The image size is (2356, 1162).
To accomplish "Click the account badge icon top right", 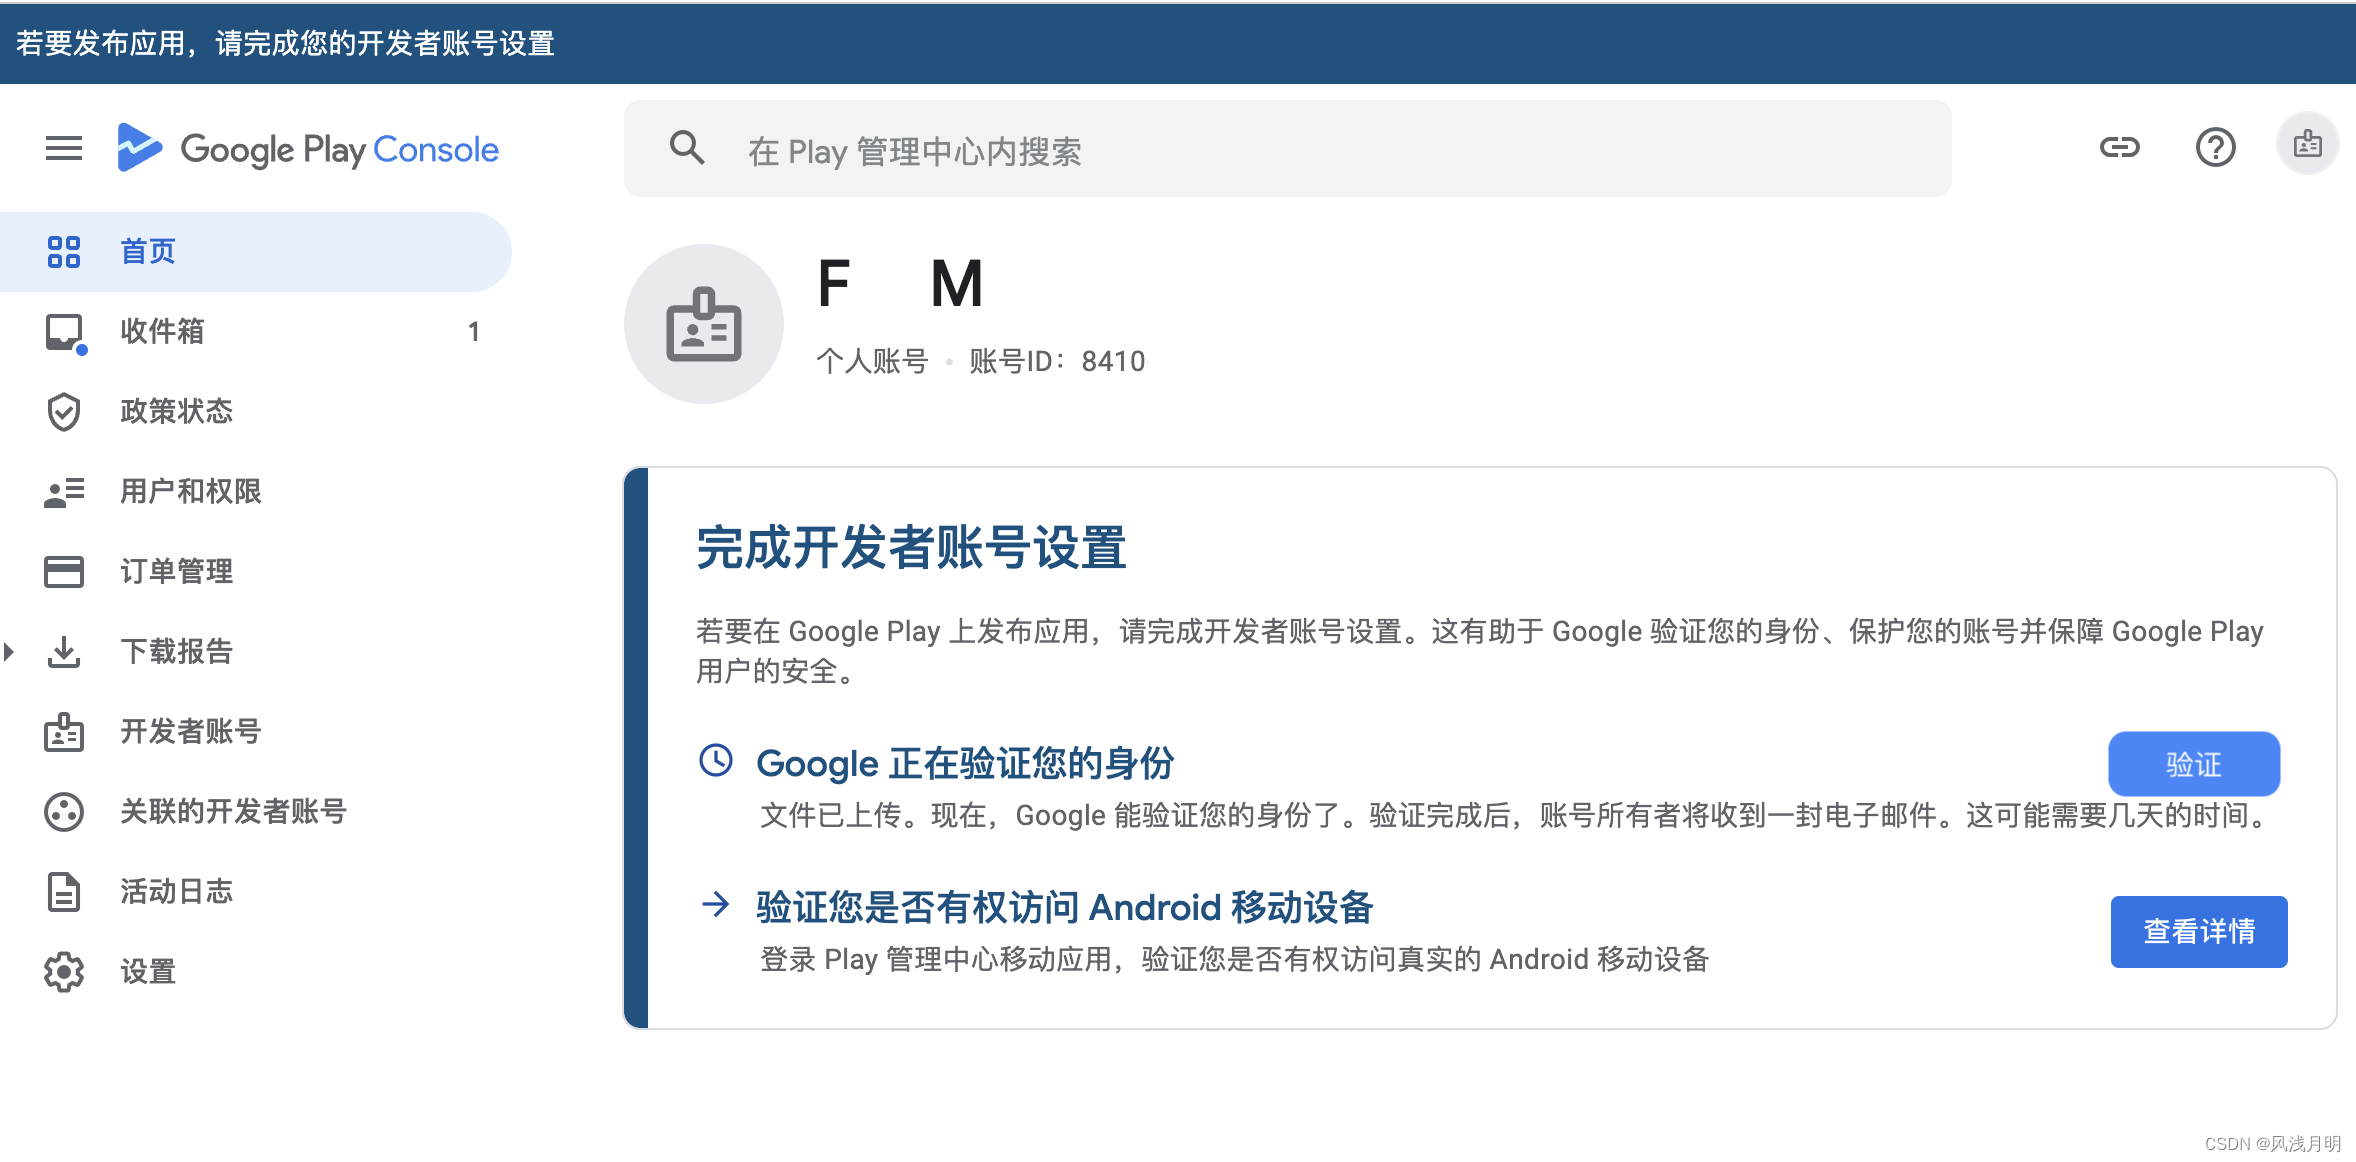I will (x=2307, y=144).
